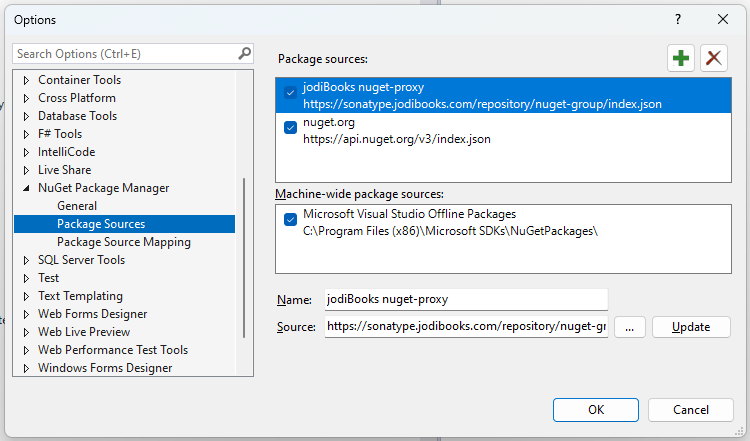Click the search magnifier icon in Options
This screenshot has width=750, height=441.
point(244,54)
